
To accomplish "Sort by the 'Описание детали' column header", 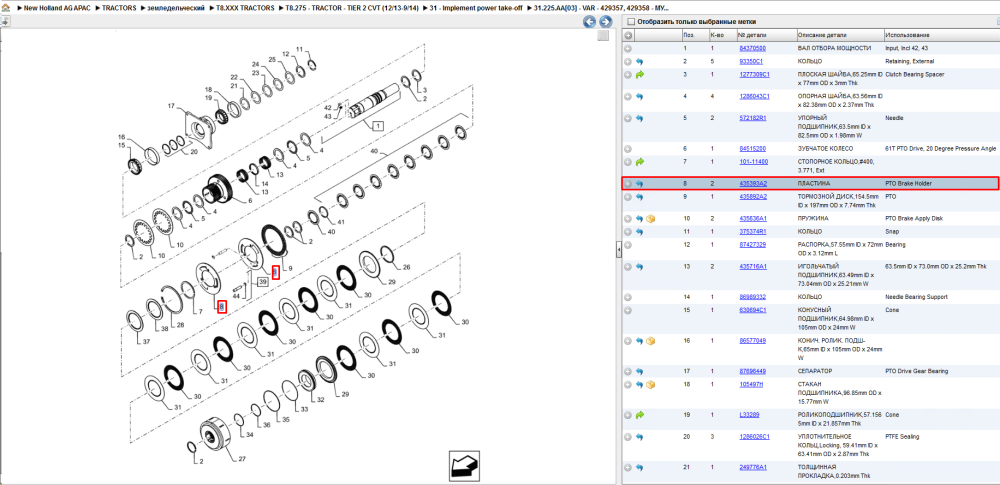I will coord(840,35).
